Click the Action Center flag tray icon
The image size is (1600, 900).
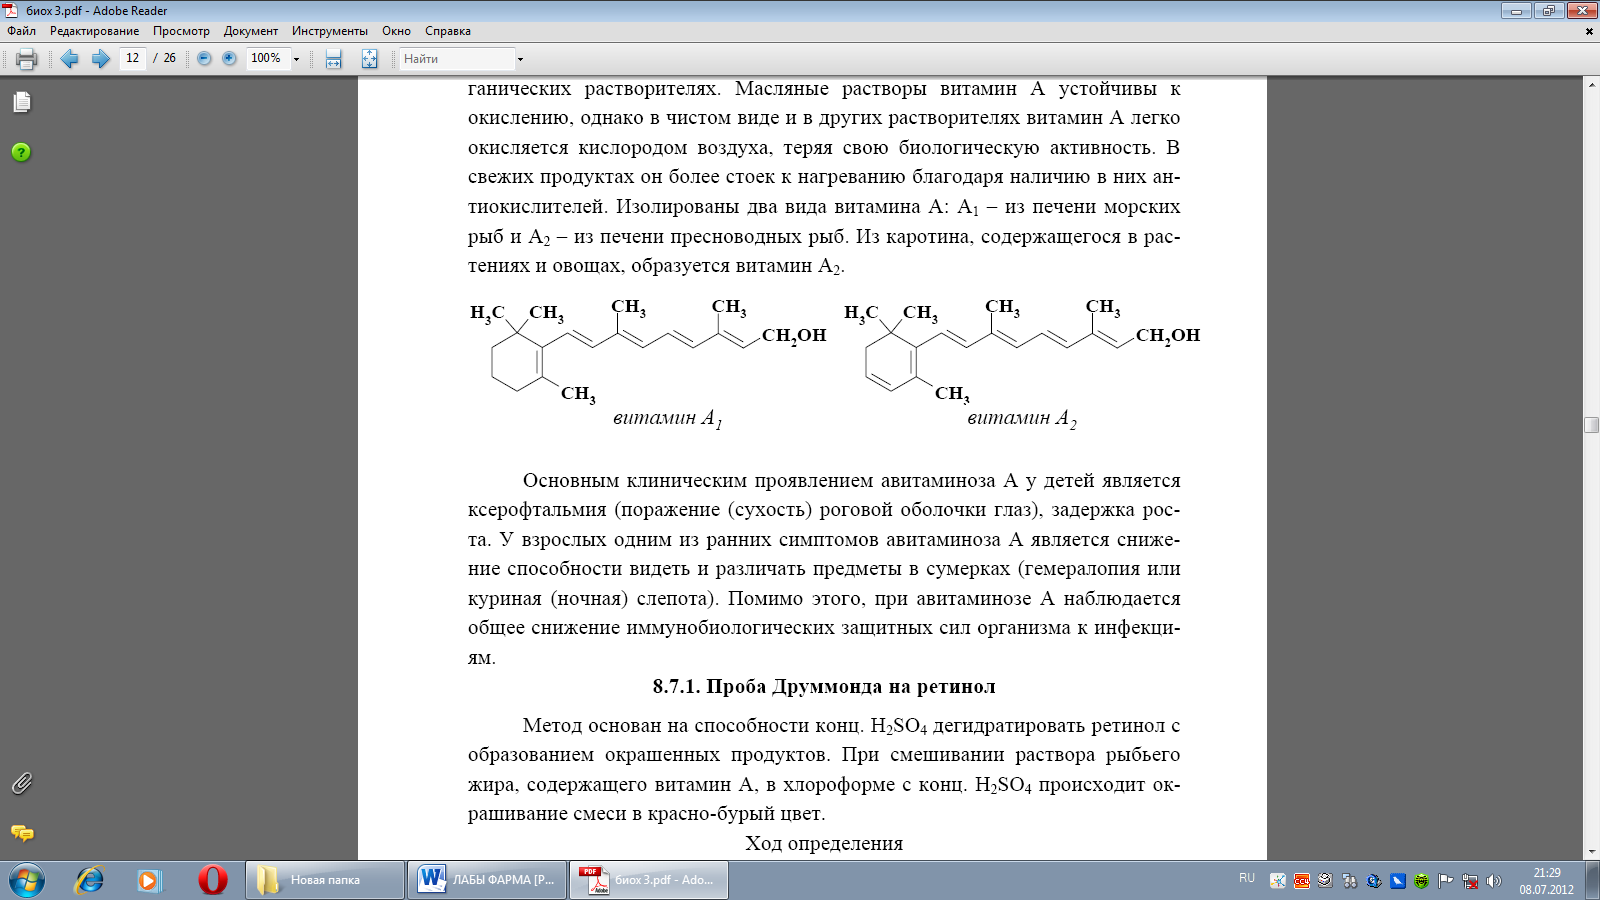point(1446,881)
